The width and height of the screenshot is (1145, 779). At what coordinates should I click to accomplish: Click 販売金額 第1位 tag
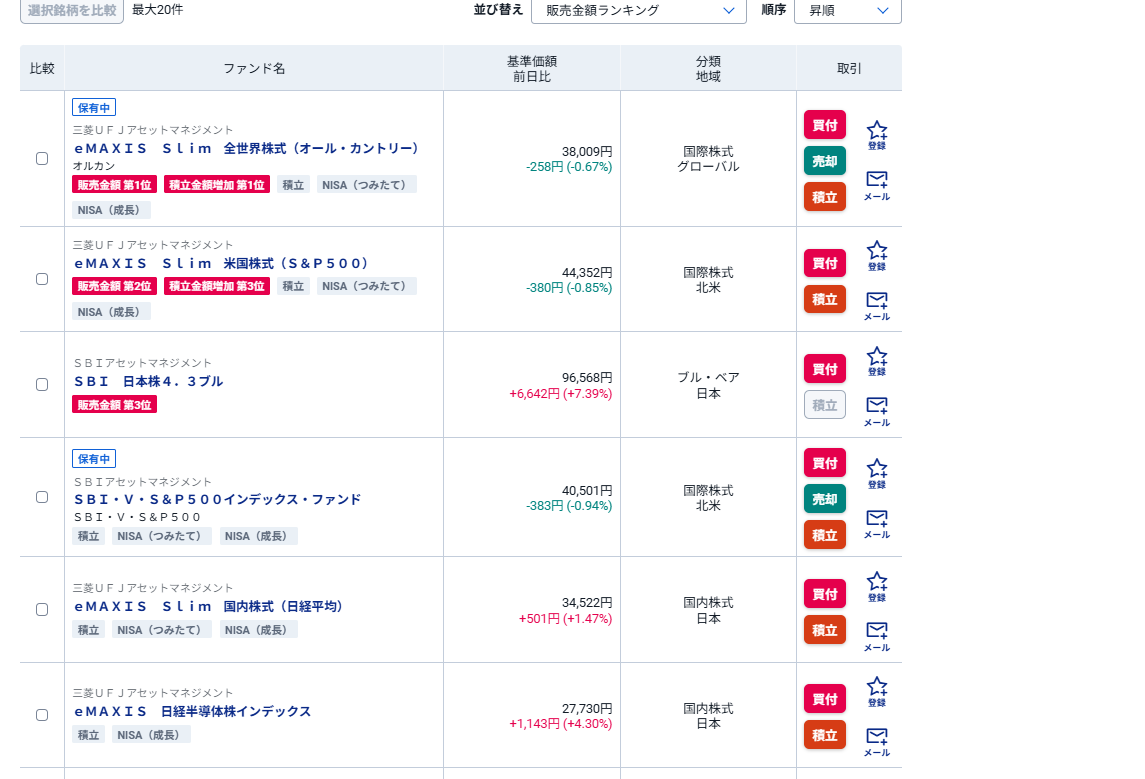pyautogui.click(x=114, y=185)
